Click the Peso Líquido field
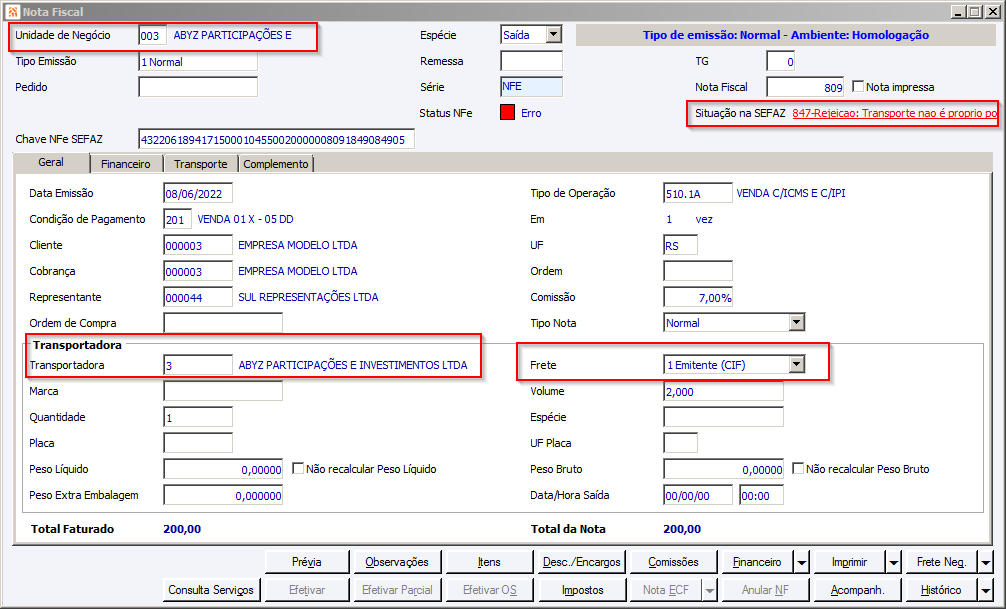Image resolution: width=1006 pixels, height=609 pixels. tap(223, 469)
